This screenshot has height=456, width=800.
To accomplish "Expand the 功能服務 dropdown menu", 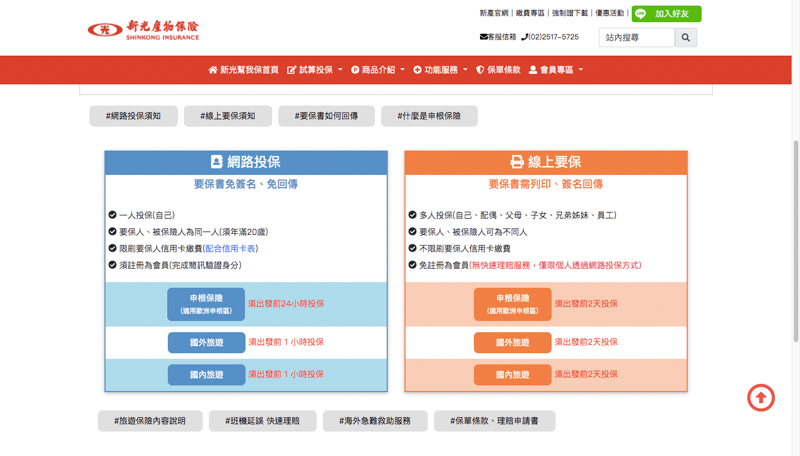I will 440,70.
